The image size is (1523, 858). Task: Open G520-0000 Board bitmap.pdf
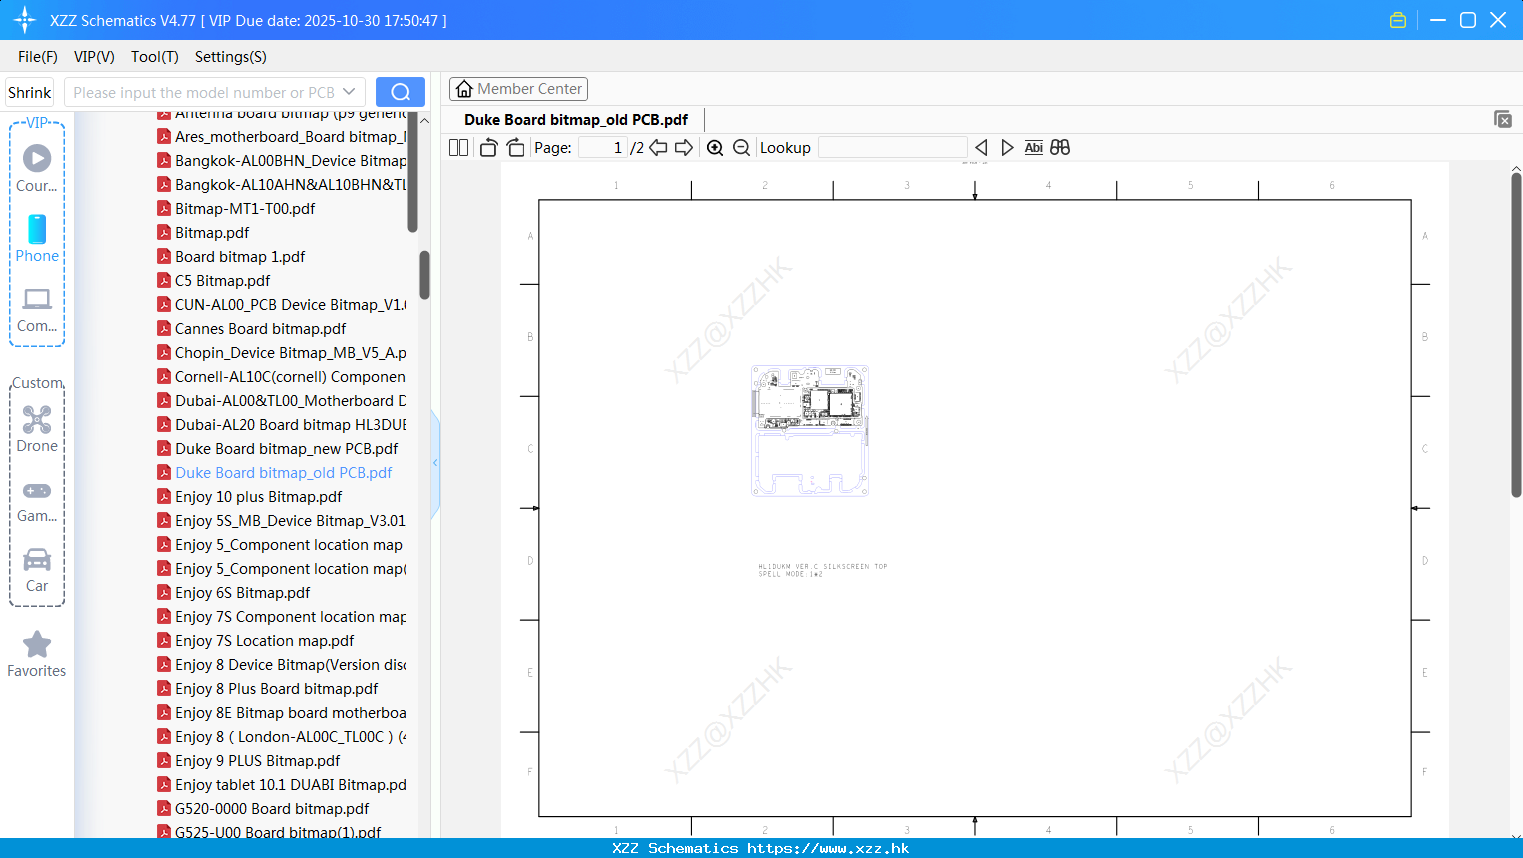263,809
